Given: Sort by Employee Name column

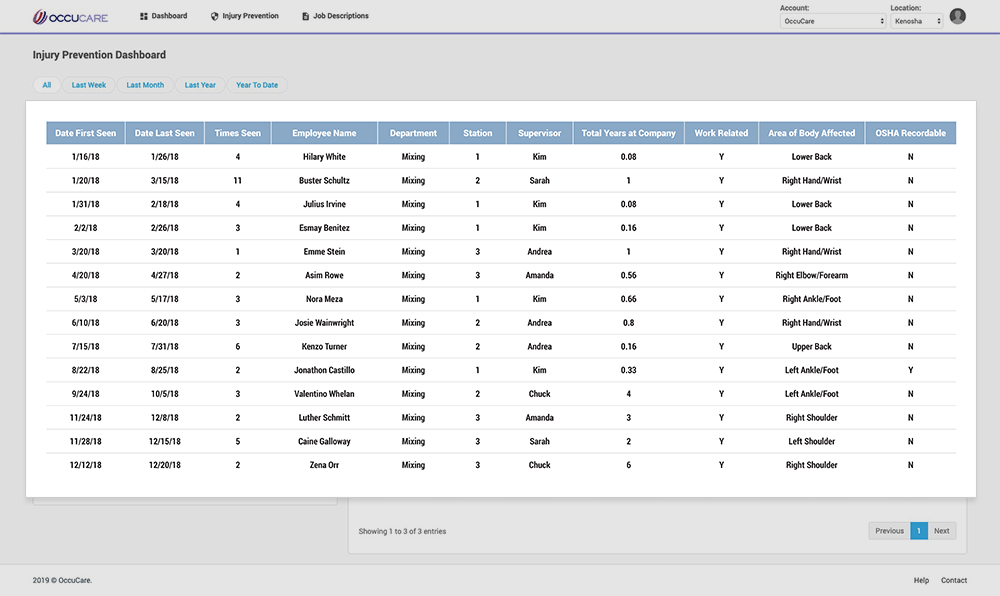Looking at the screenshot, I should pyautogui.click(x=324, y=133).
